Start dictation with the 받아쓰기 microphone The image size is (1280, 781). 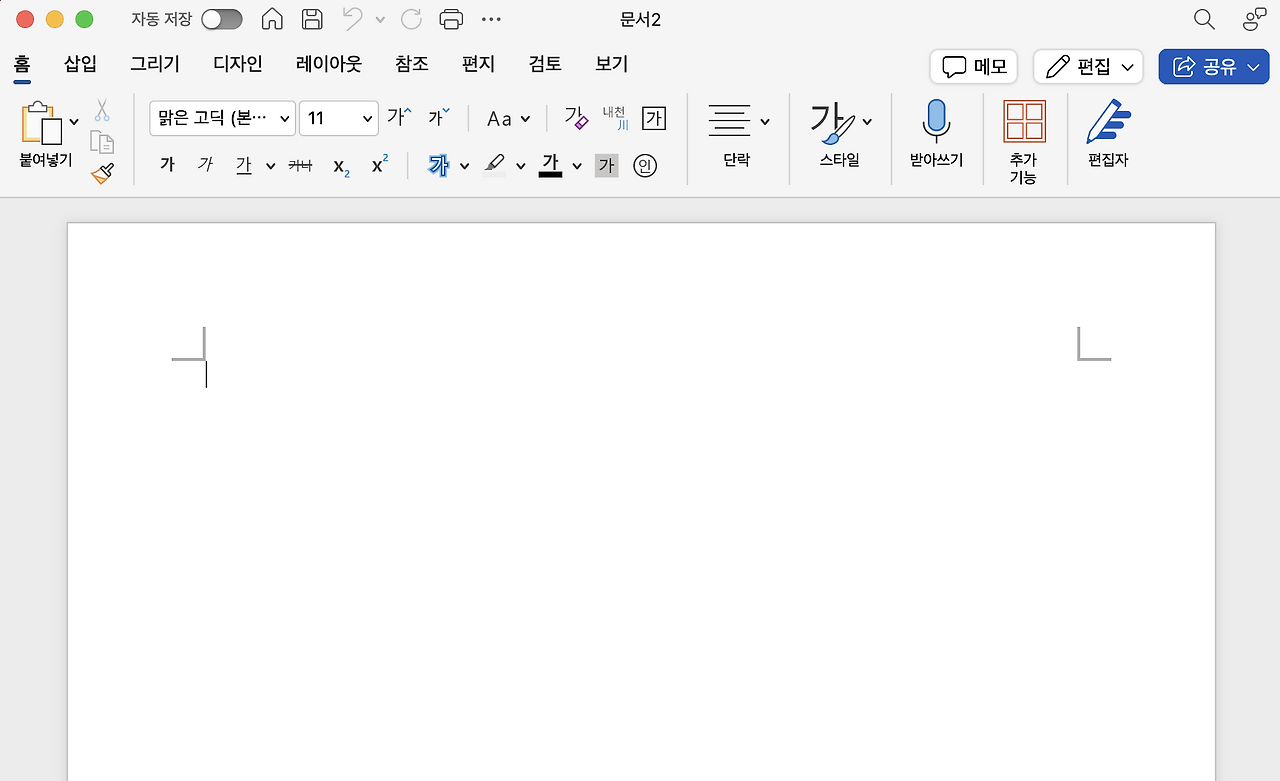pyautogui.click(x=936, y=134)
